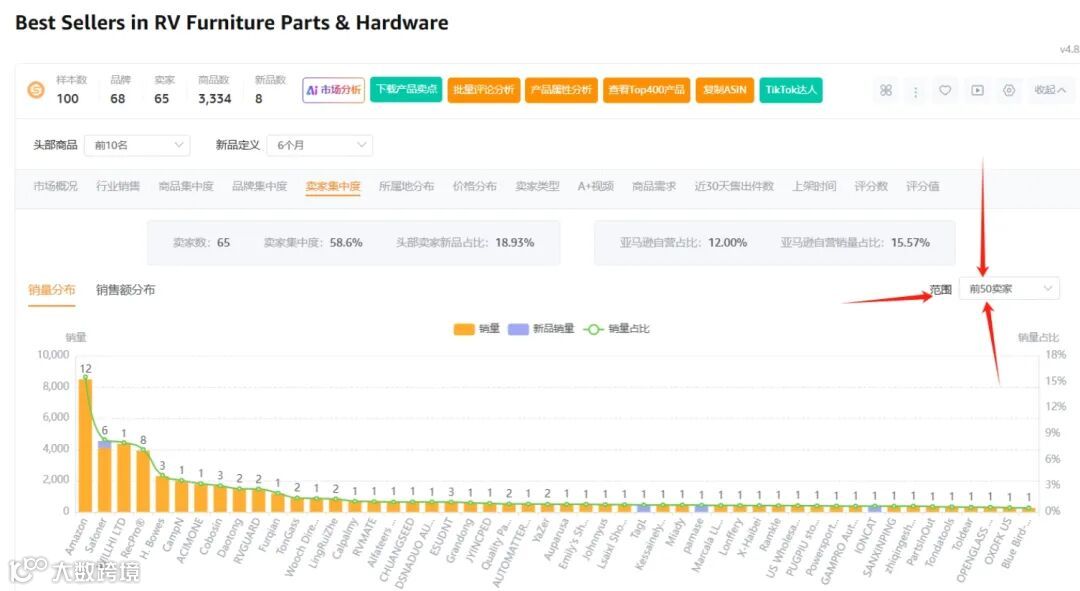Open the grid apps icon
The width and height of the screenshot is (1080, 591).
pyautogui.click(x=886, y=90)
